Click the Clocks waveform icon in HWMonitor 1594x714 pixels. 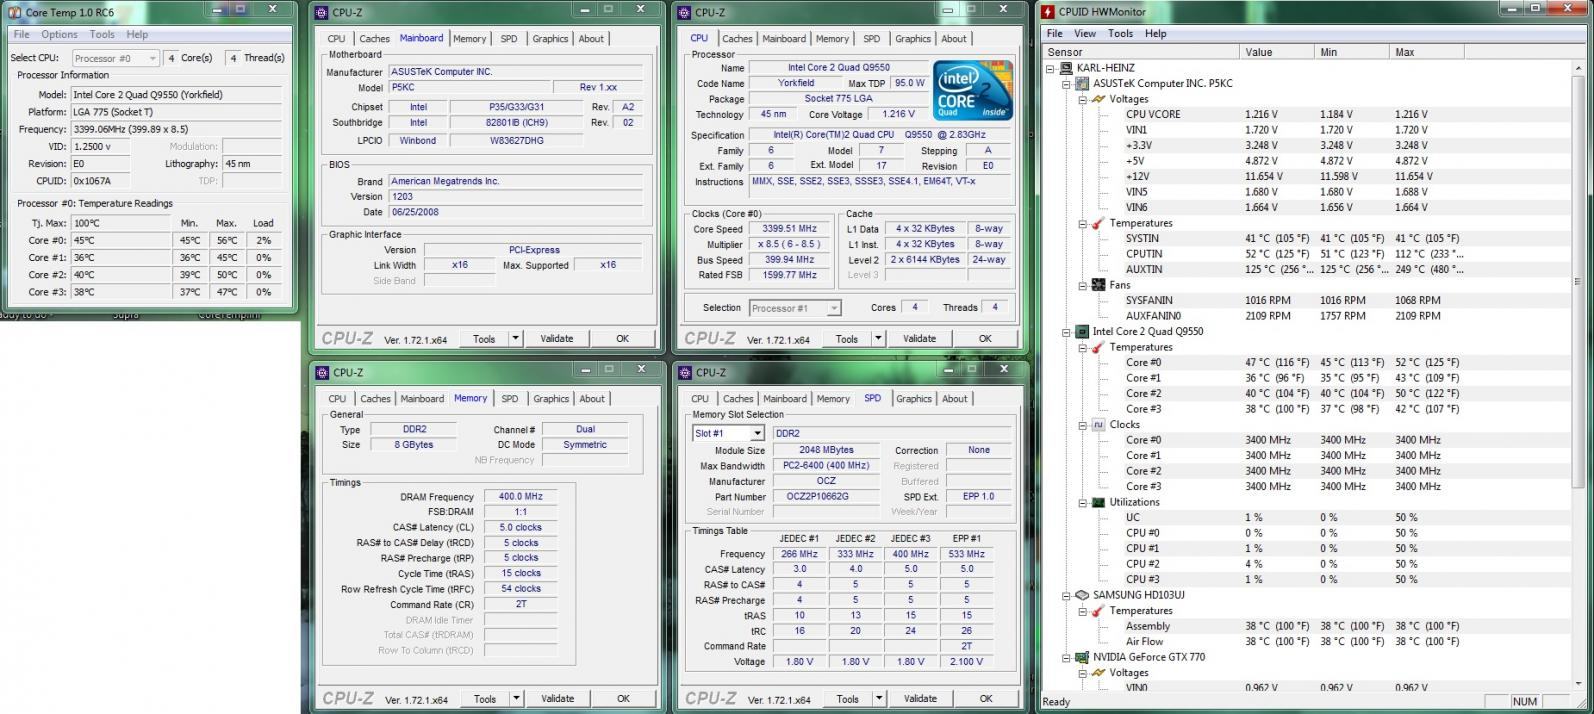coord(1098,424)
